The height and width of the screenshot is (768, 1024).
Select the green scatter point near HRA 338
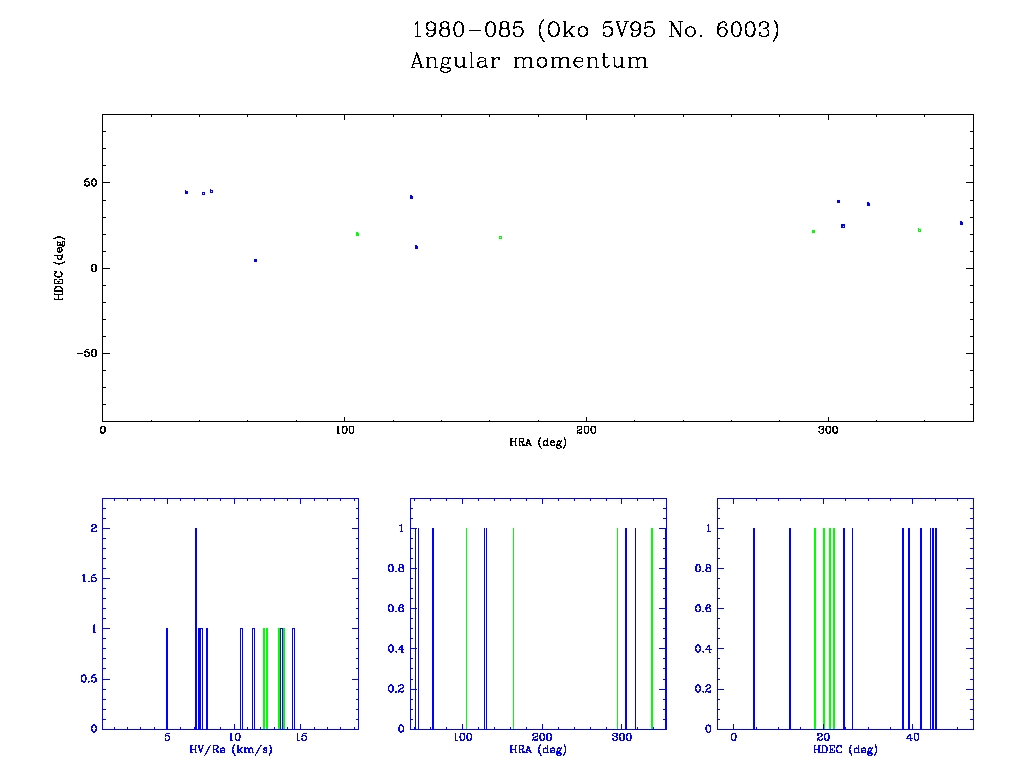(919, 230)
